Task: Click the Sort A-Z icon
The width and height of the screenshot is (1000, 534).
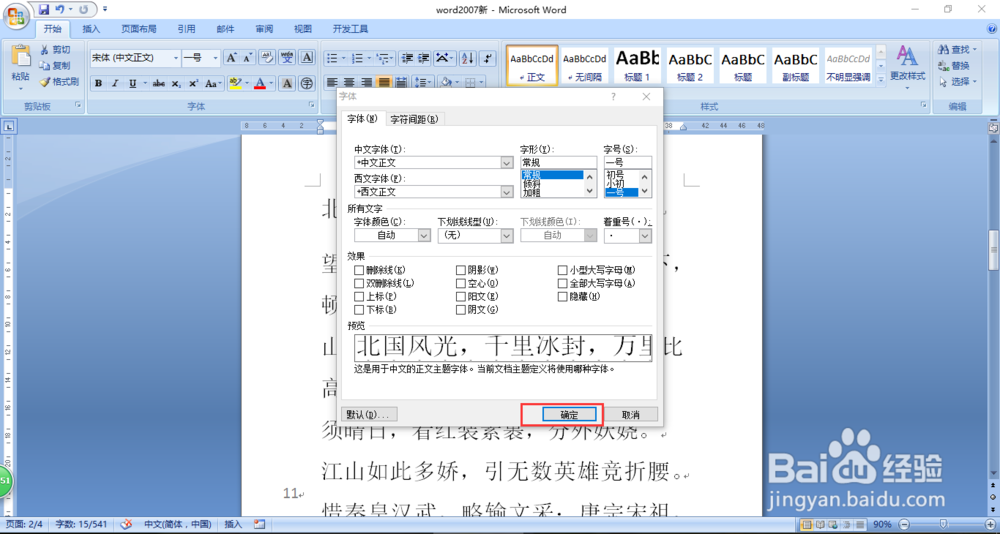Action: coord(468,58)
